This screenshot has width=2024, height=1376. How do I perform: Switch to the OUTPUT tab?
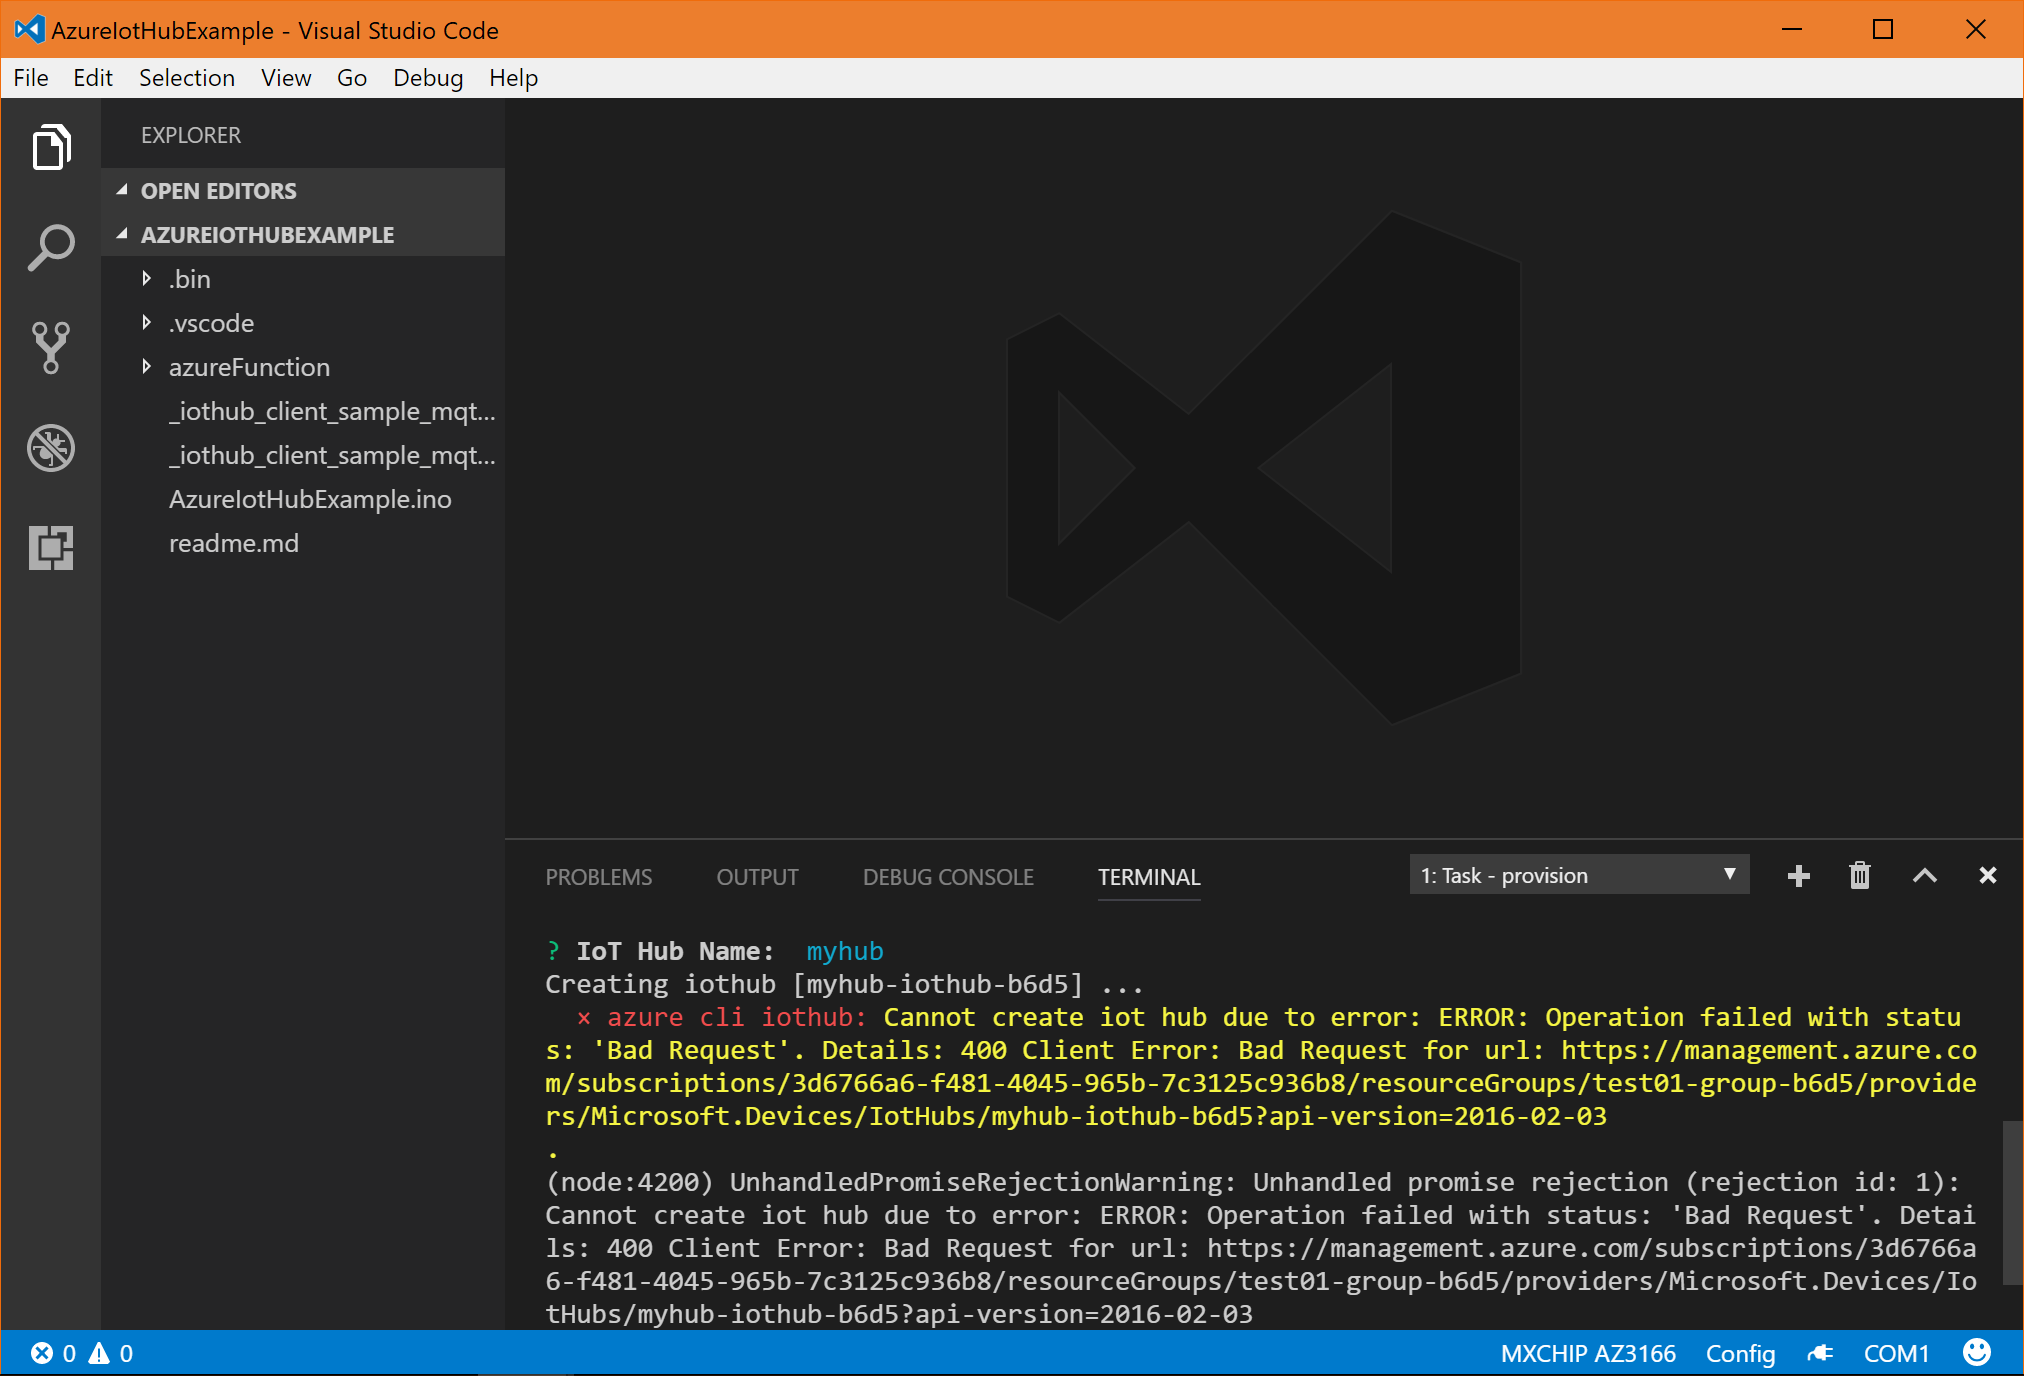[x=757, y=877]
